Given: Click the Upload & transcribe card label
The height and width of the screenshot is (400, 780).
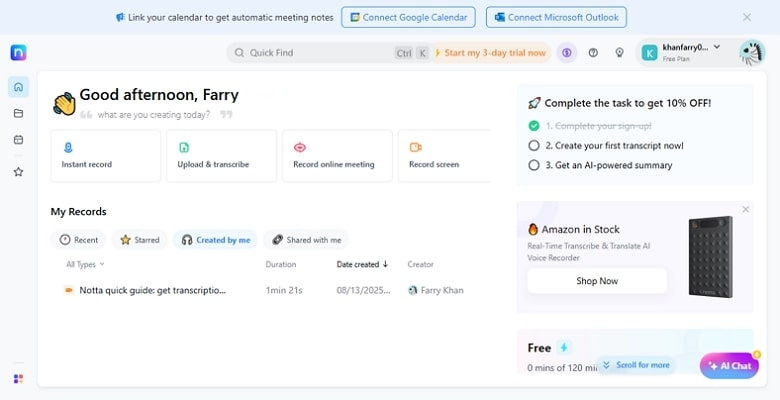Looking at the screenshot, I should pyautogui.click(x=213, y=164).
